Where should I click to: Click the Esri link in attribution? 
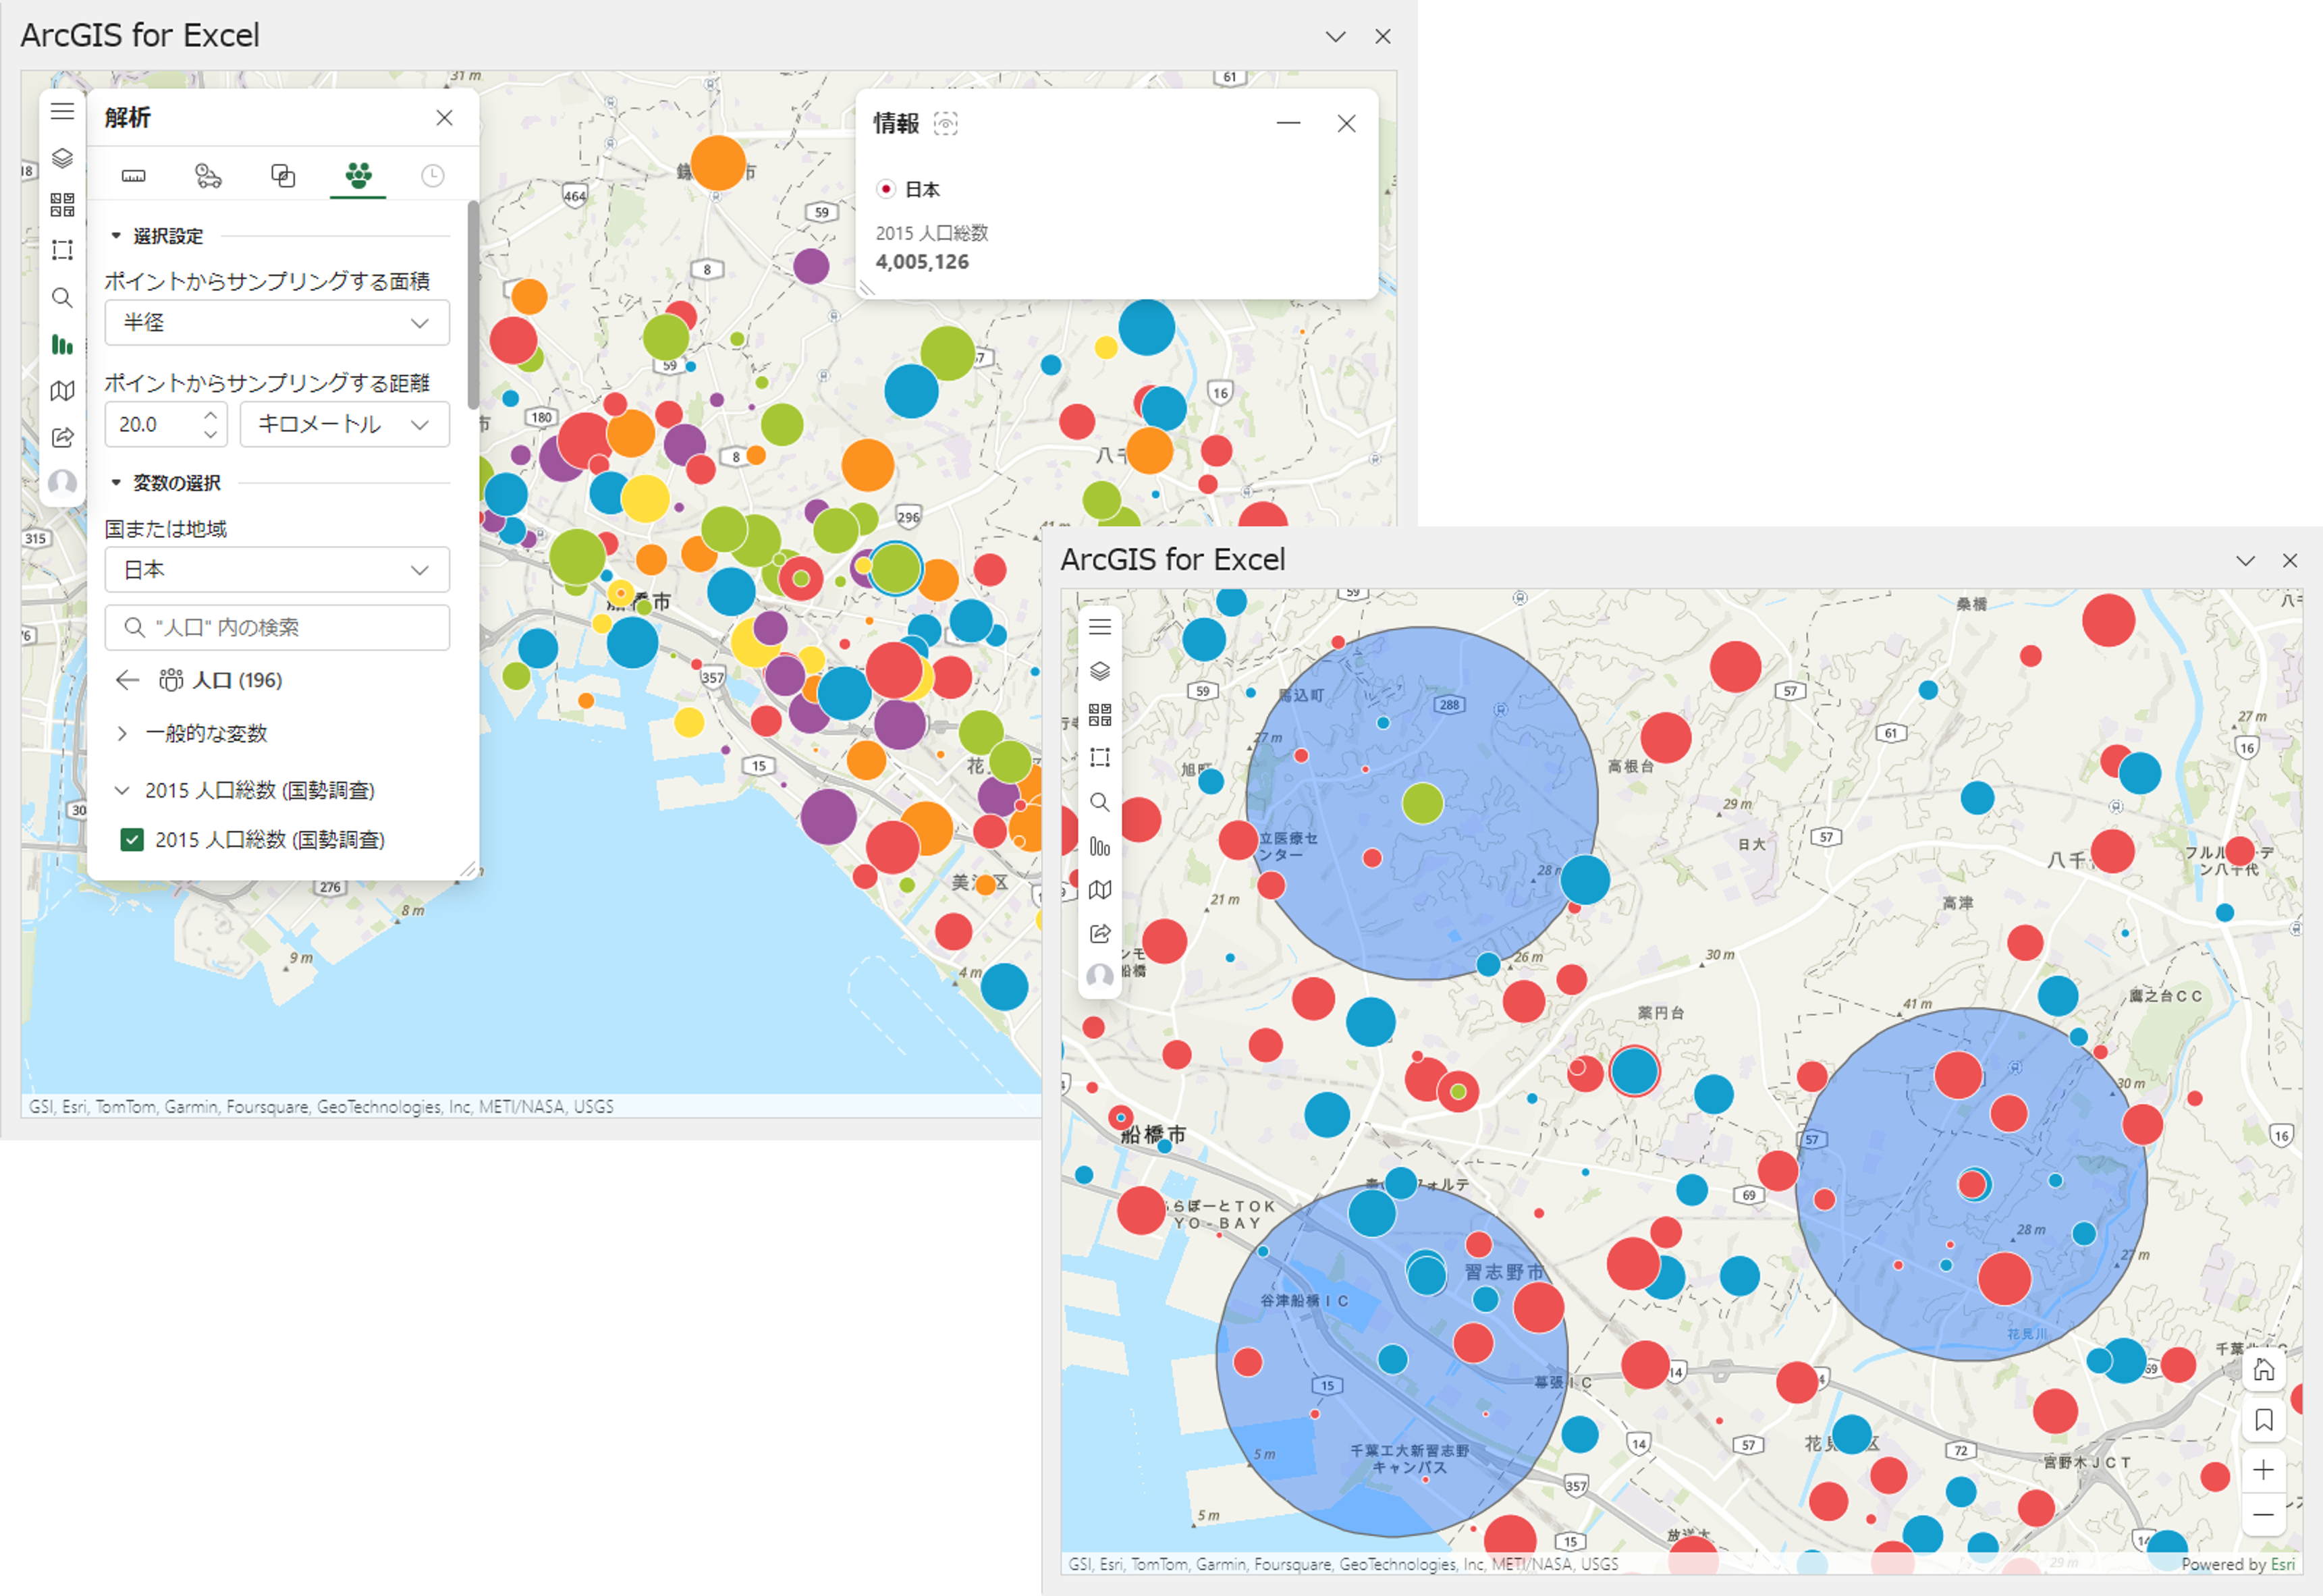(x=2283, y=1565)
